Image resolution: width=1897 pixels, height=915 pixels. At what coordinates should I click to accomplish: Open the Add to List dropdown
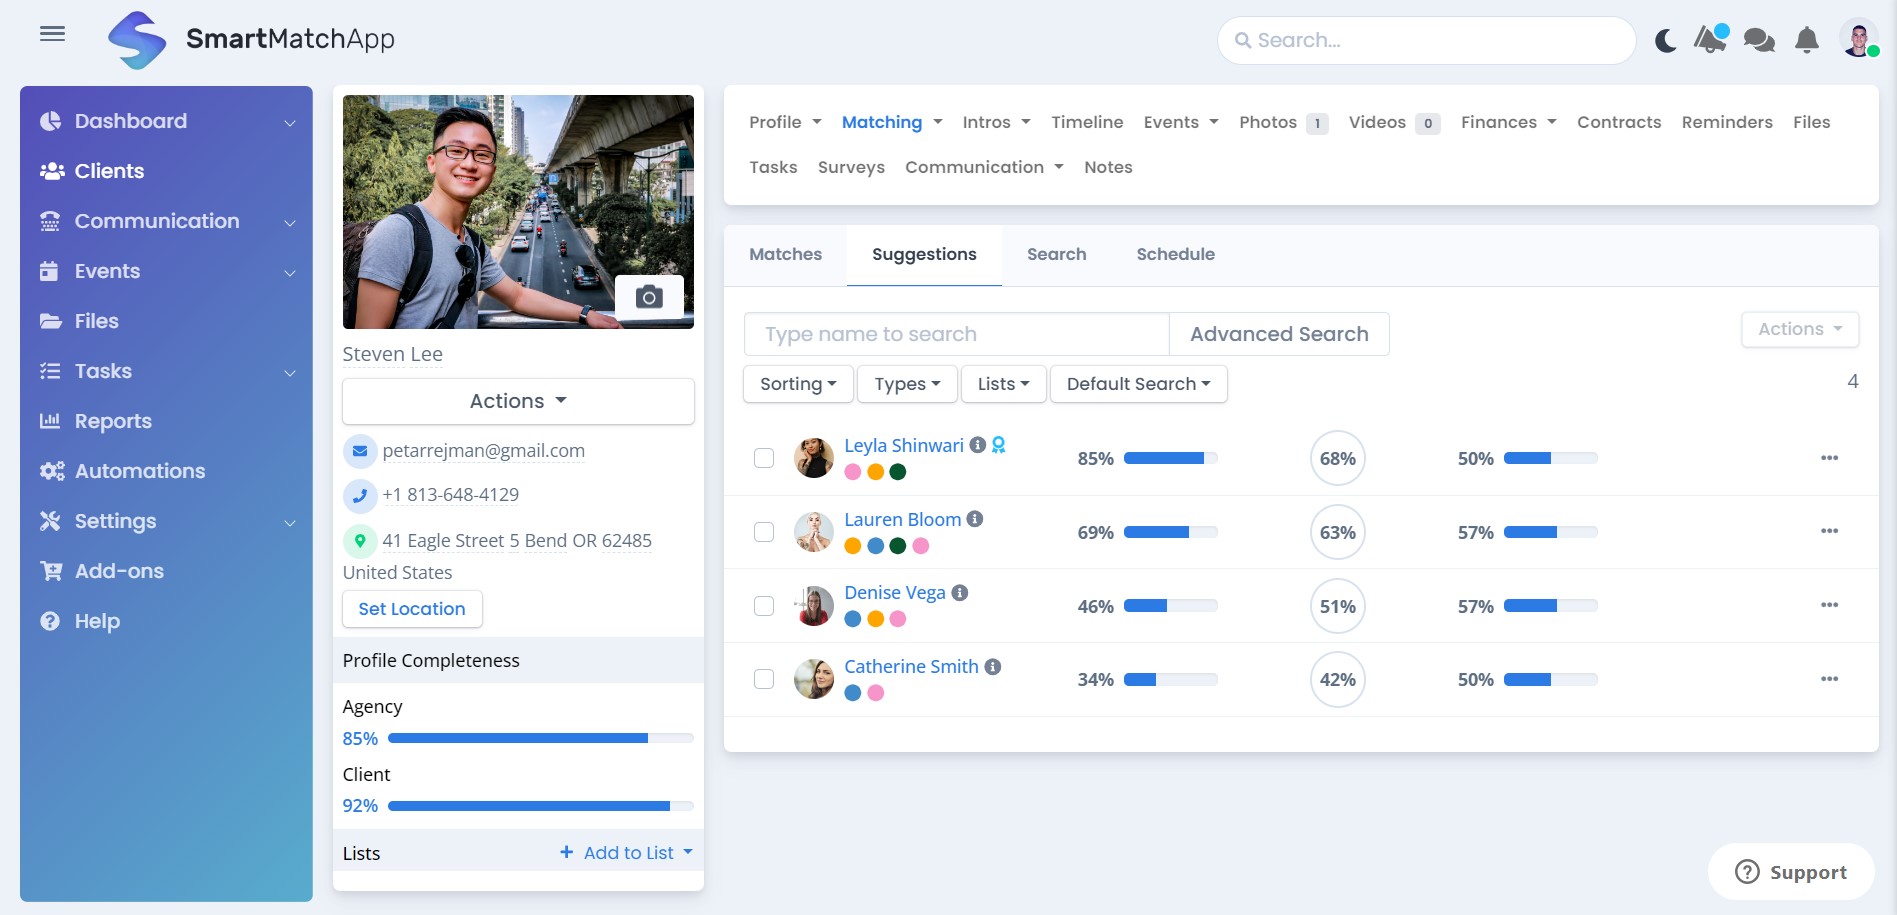(626, 852)
